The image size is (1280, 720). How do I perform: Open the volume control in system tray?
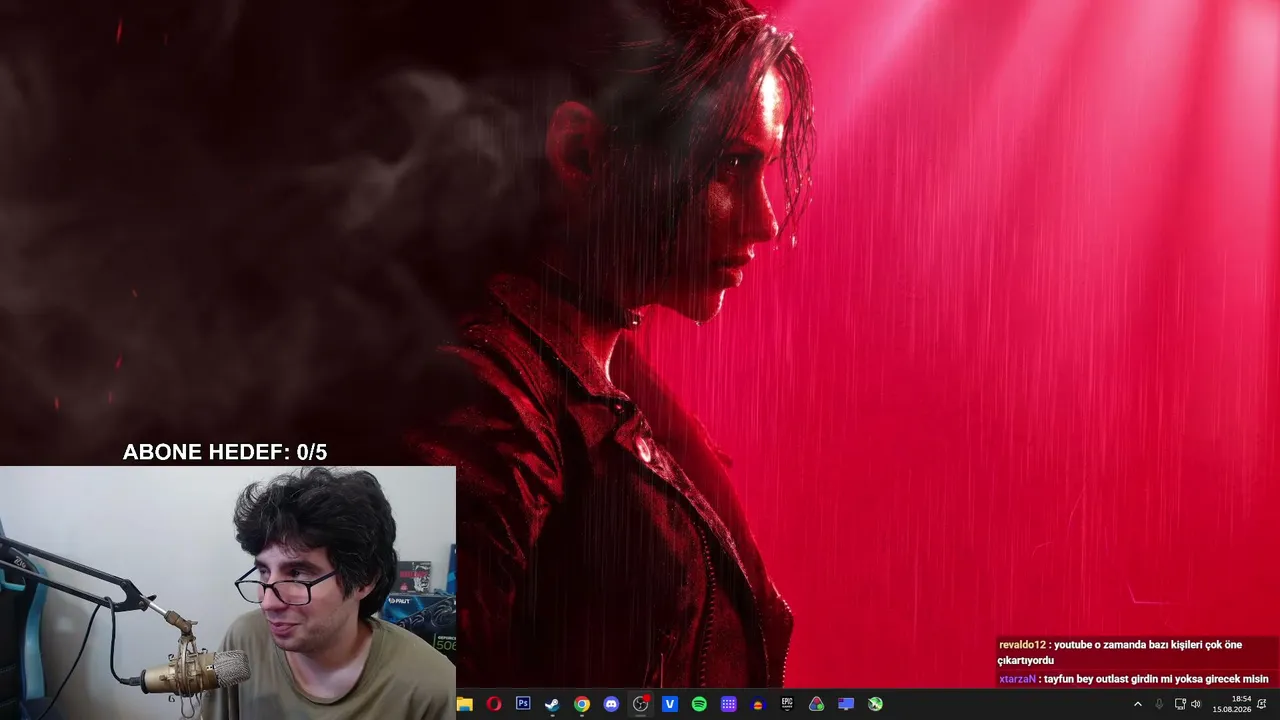(1196, 704)
